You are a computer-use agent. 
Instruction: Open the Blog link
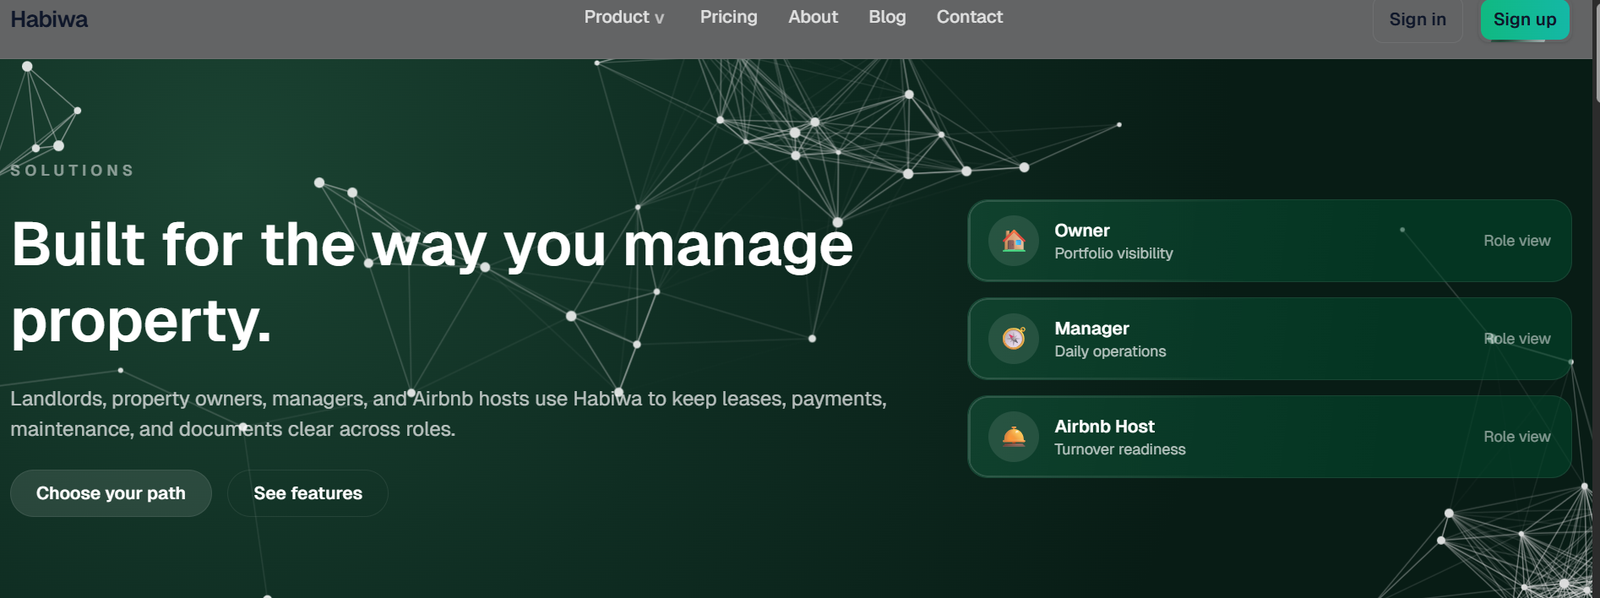pos(887,17)
